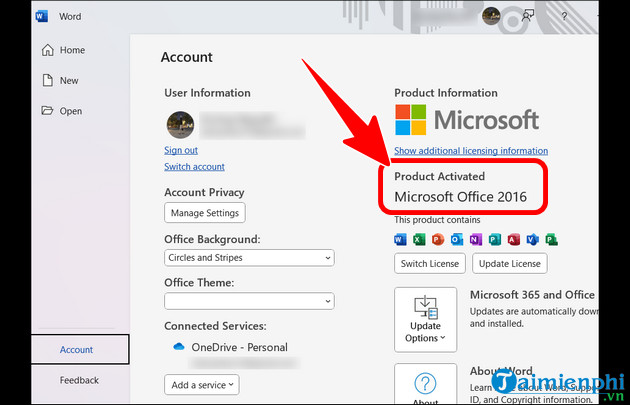The width and height of the screenshot is (630, 405).
Task: Select the Account sidebar item
Action: pyautogui.click(x=80, y=349)
